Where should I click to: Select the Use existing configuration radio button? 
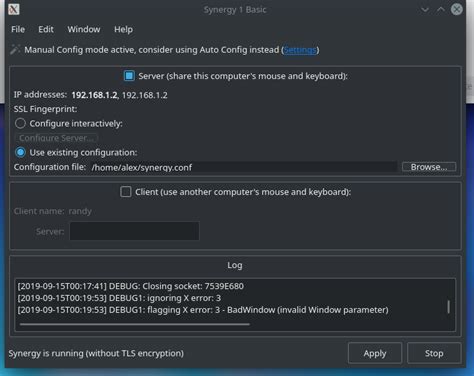[20, 152]
